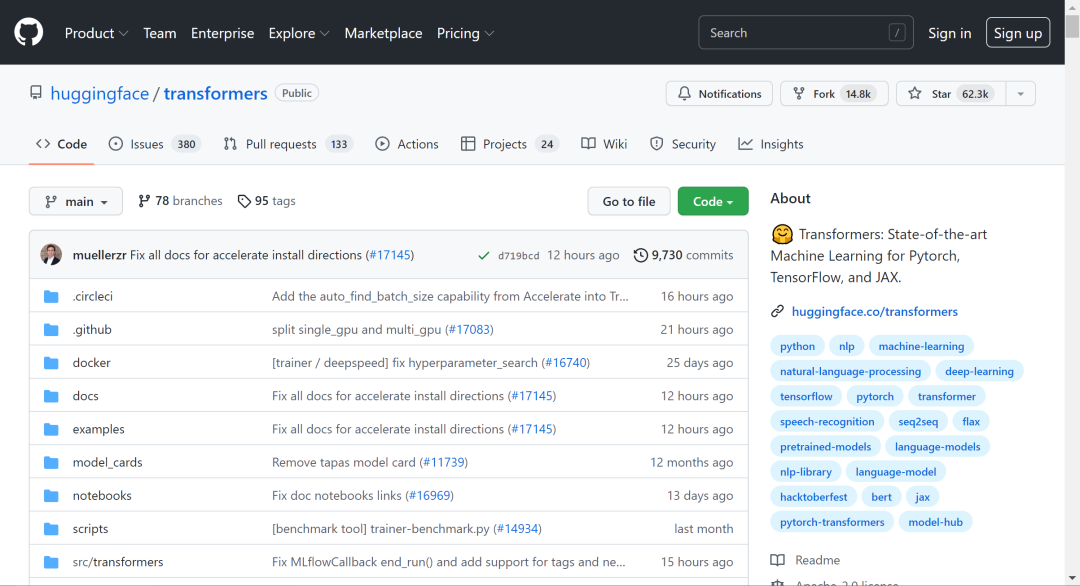Open the huggingface.co/transformers link
Viewport: 1080px width, 586px height.
point(874,311)
